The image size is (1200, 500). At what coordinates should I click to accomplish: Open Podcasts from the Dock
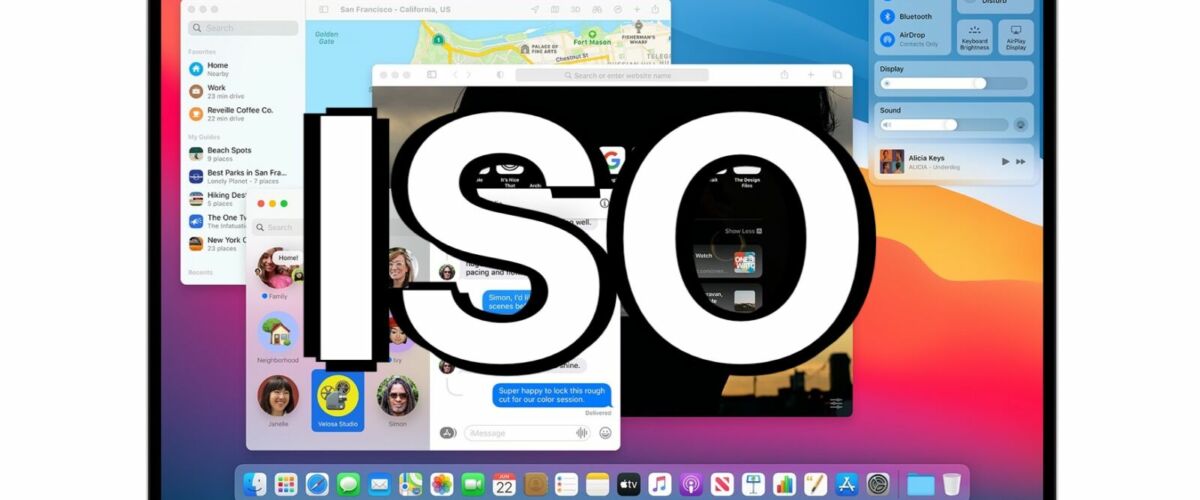(x=691, y=485)
